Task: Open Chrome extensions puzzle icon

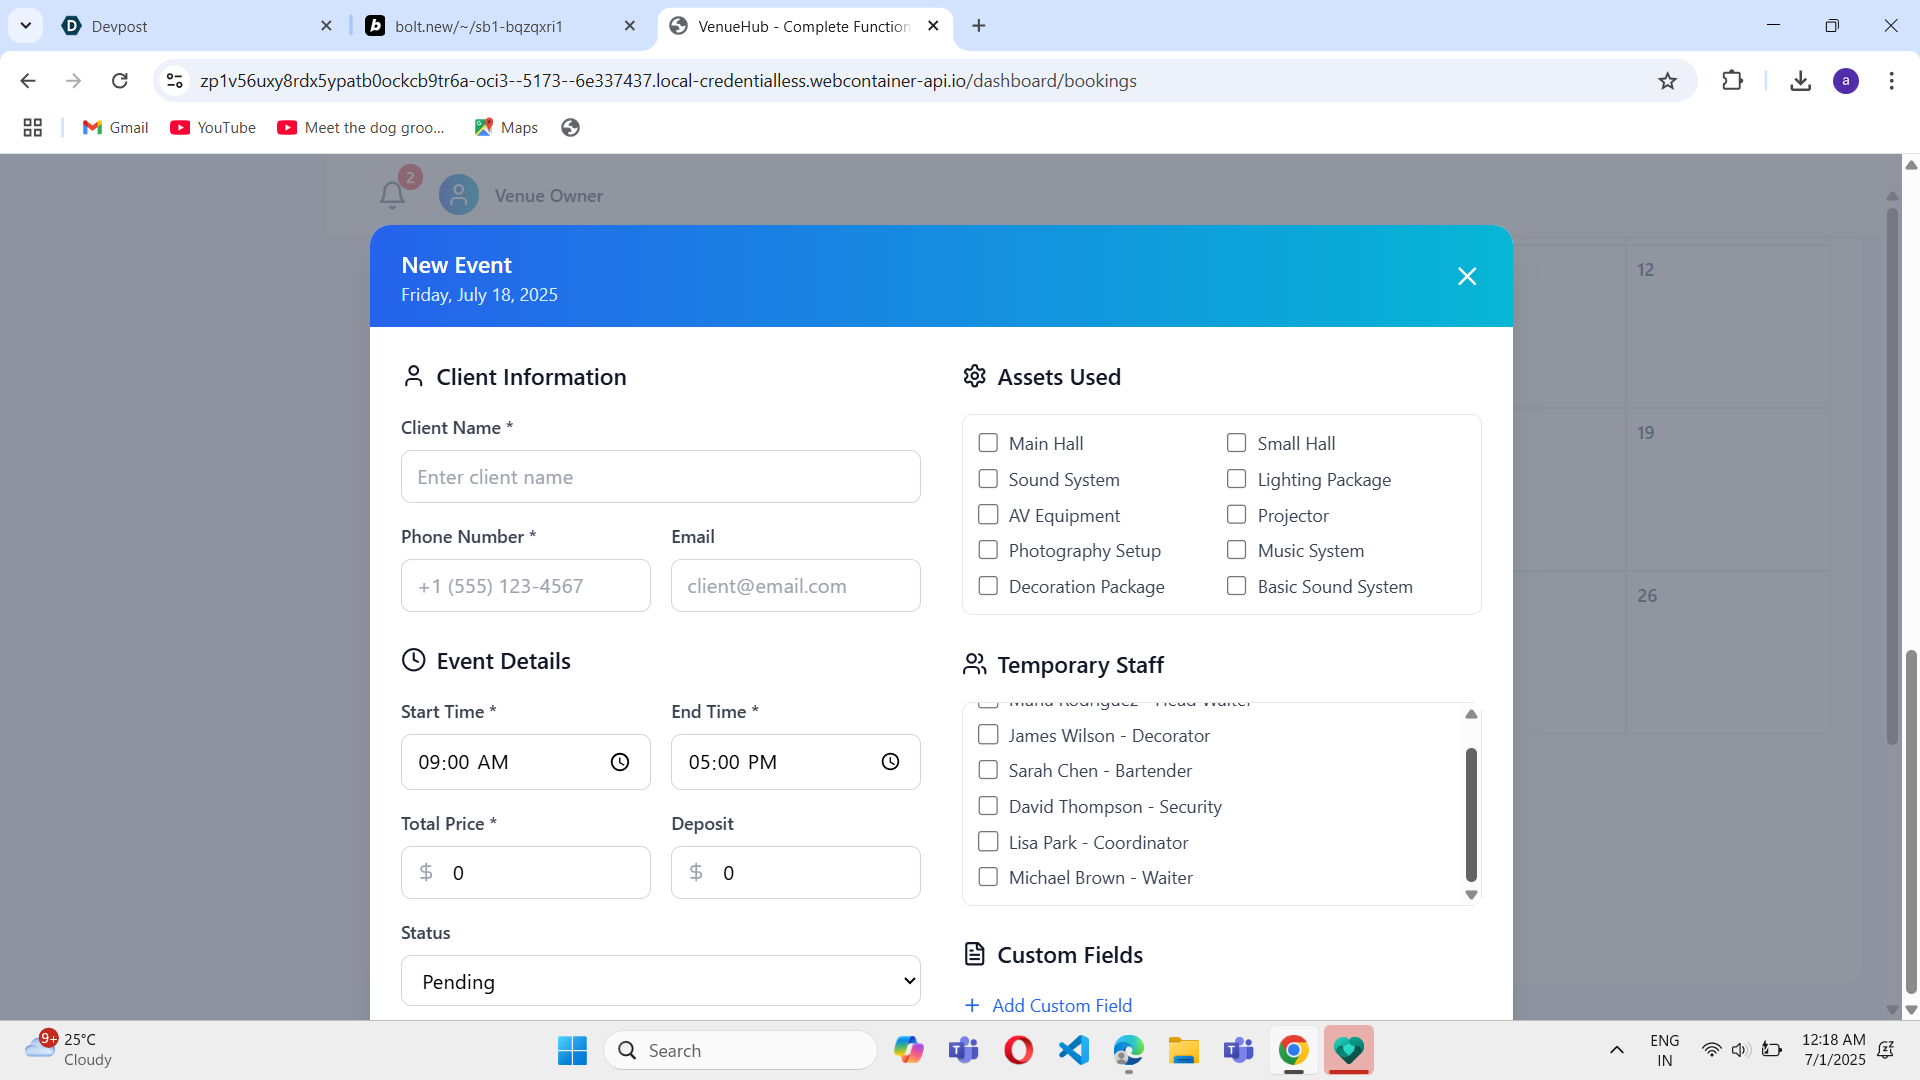Action: (x=1732, y=81)
